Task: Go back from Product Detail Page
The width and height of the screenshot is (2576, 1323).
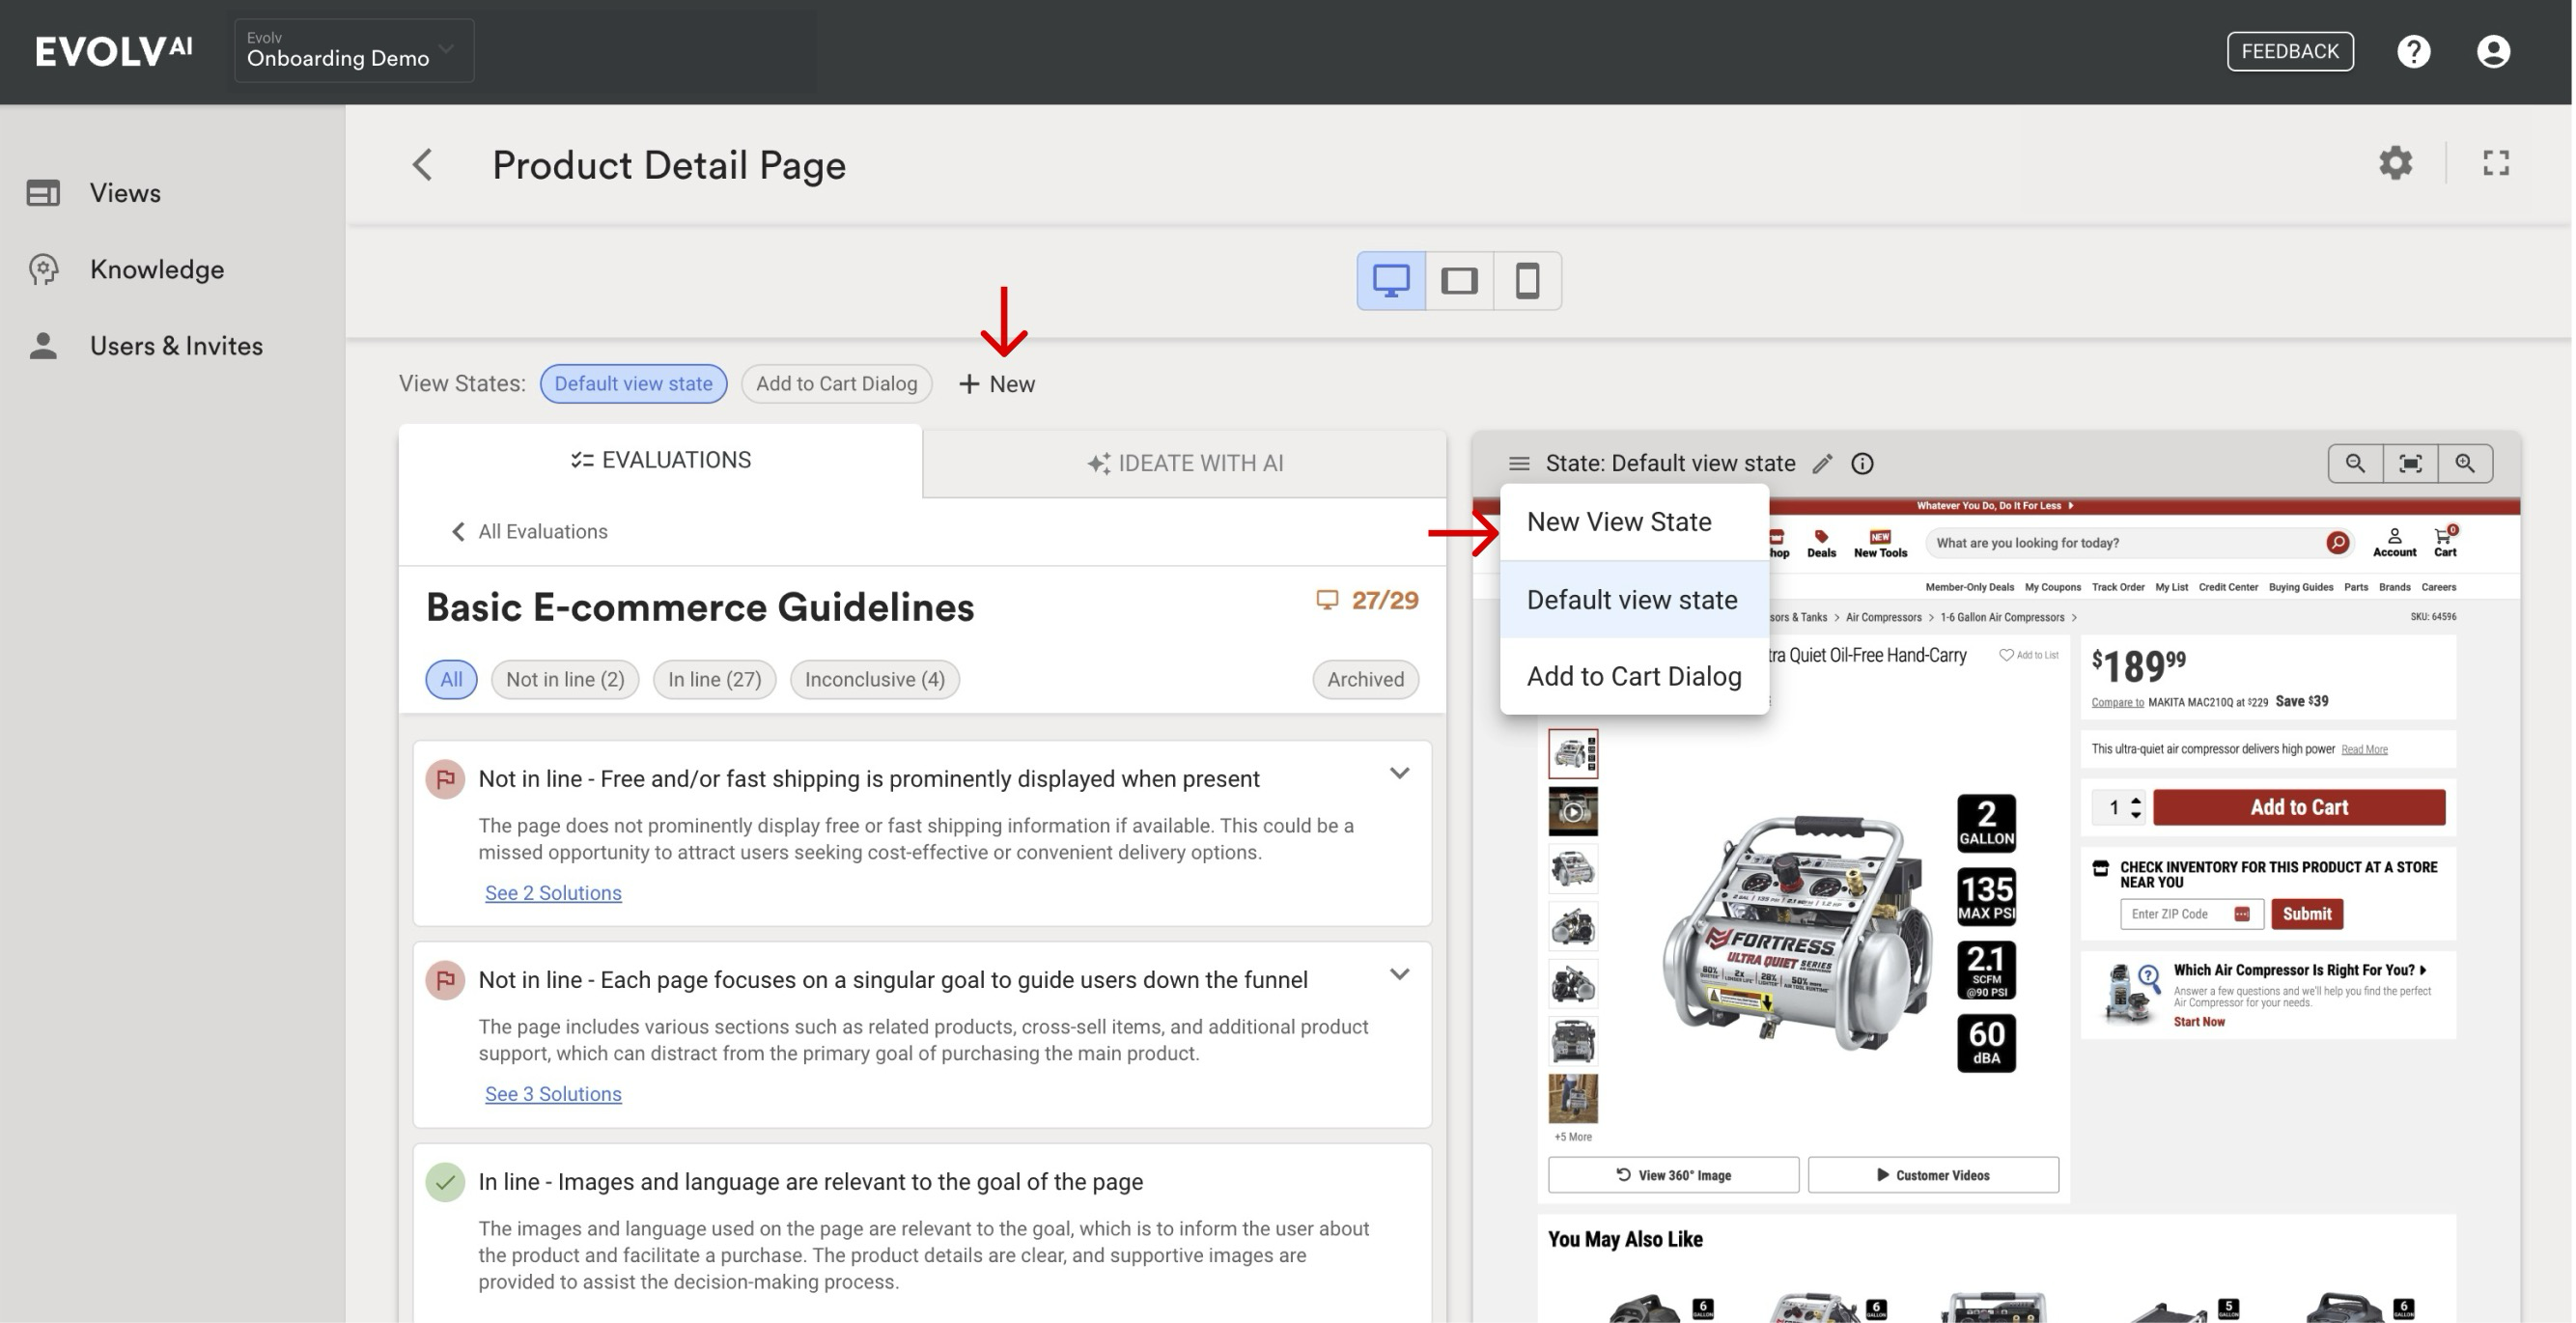Action: tap(422, 165)
